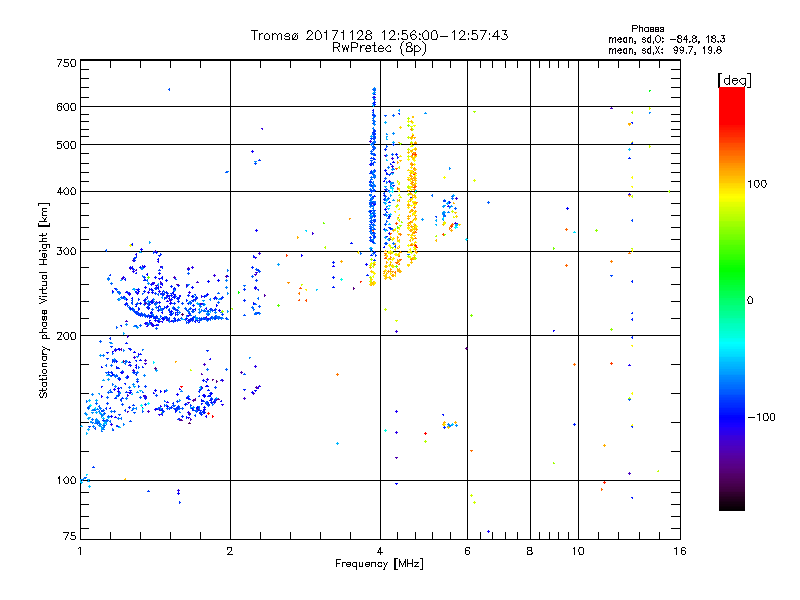Viewport: 800px width, 600px height.
Task: Click the x-axis tick label '1'
Action: [80, 551]
